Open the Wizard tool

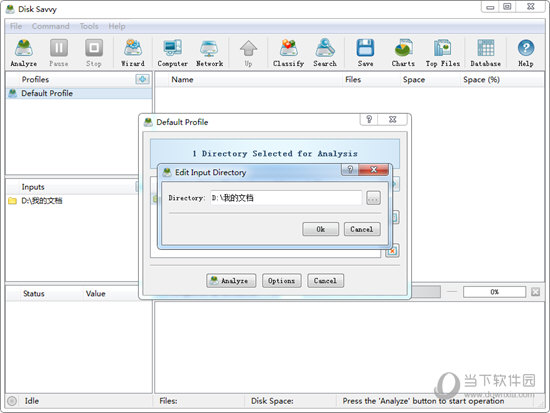click(x=133, y=53)
